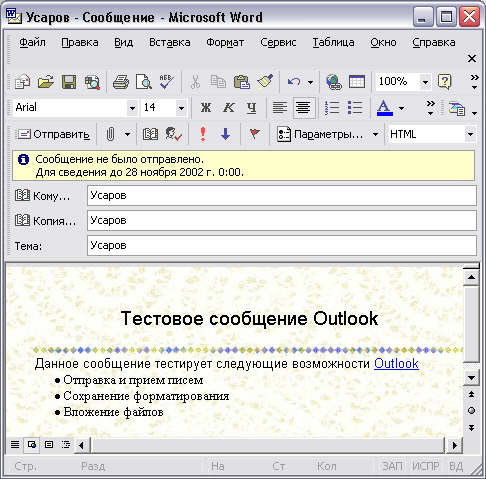The image size is (486, 479).
Task: Open the 100% zoom dropdown
Action: click(425, 82)
